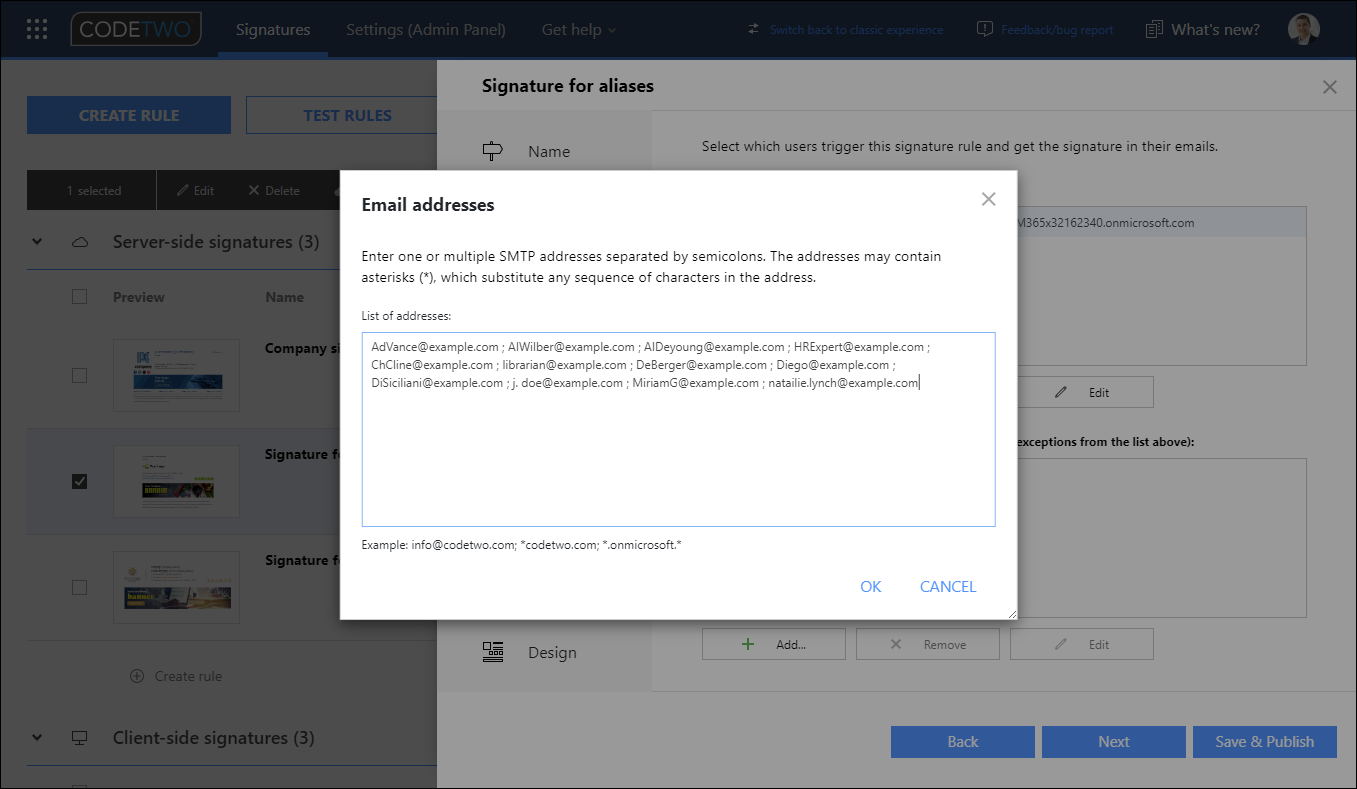The height and width of the screenshot is (789, 1357).
Task: Click the monitor icon beside Client-side signatures
Action: 80,738
